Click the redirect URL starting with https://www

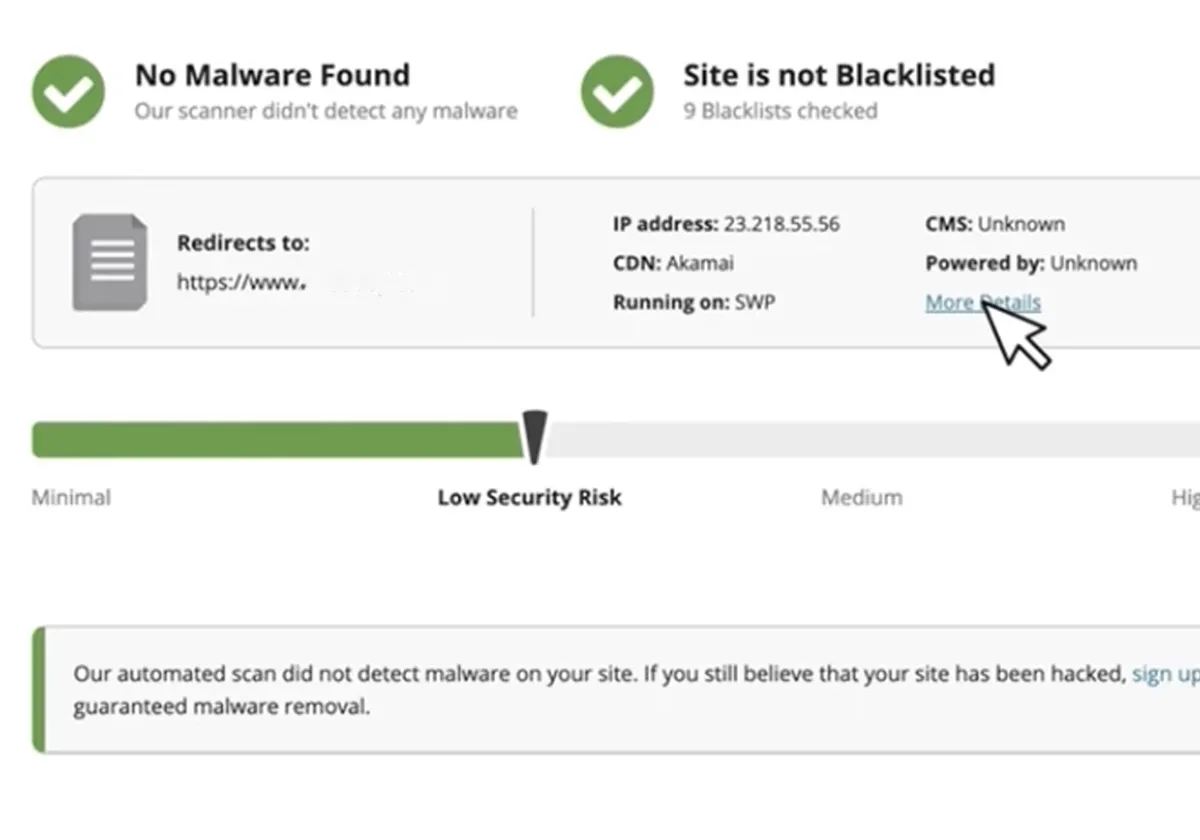[240, 283]
